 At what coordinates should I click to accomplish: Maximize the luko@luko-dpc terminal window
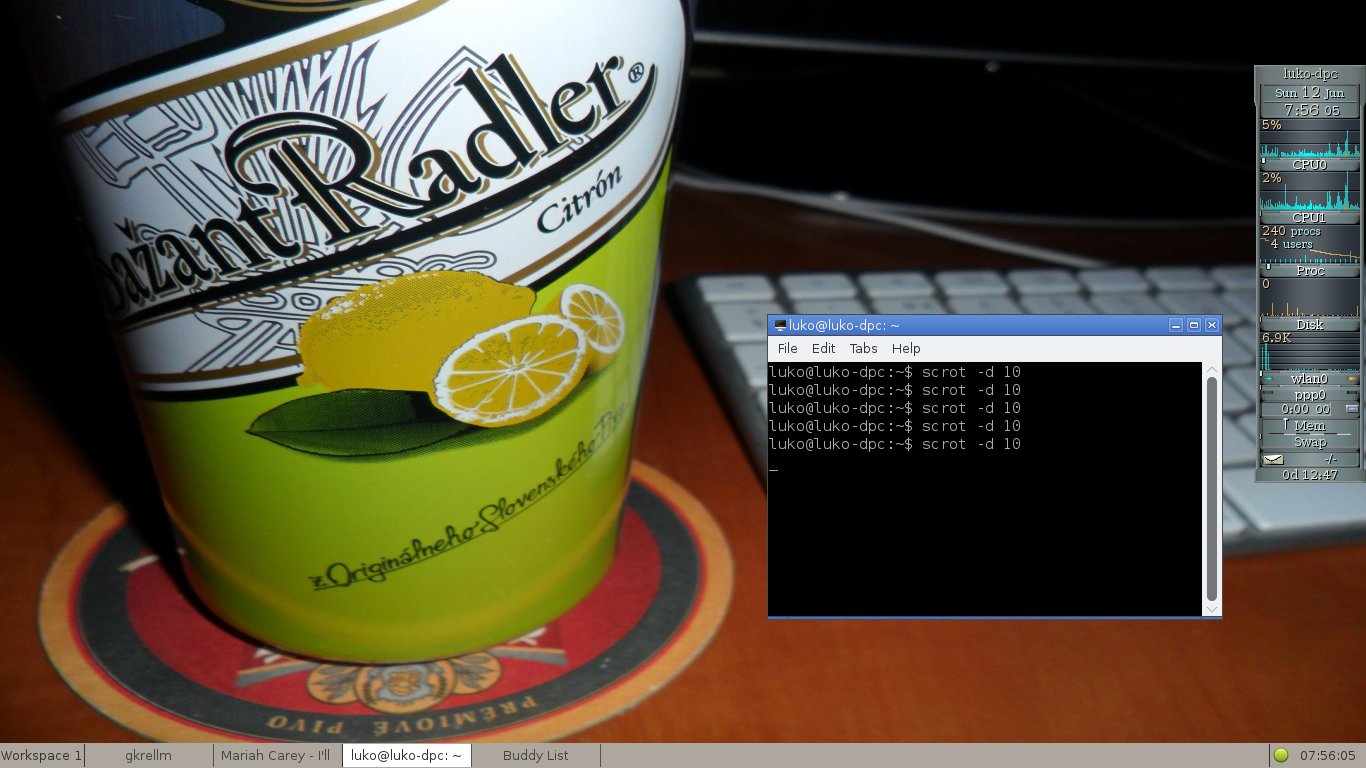coord(1193,325)
